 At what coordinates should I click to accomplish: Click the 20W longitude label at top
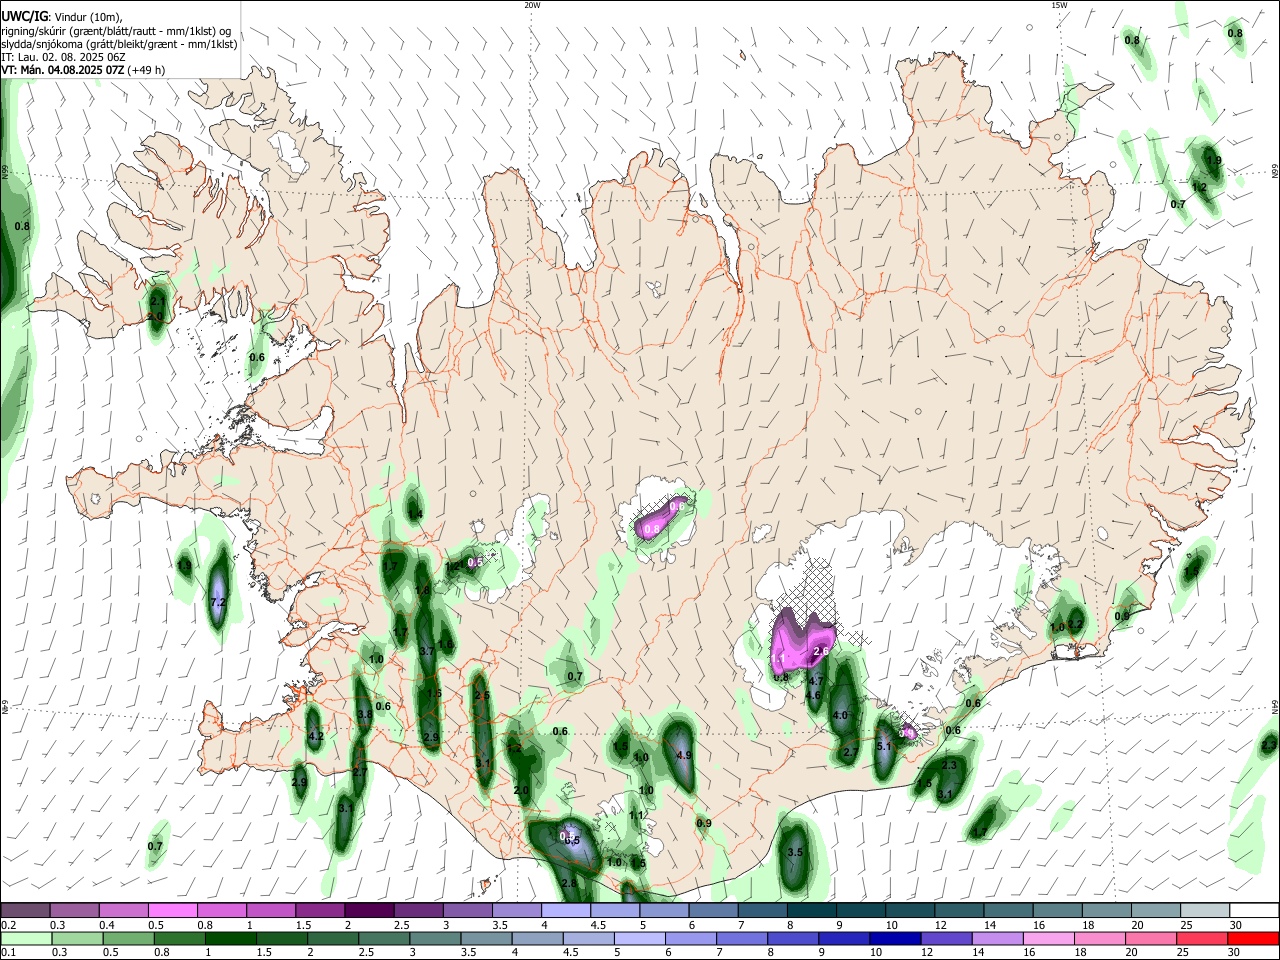533,5
